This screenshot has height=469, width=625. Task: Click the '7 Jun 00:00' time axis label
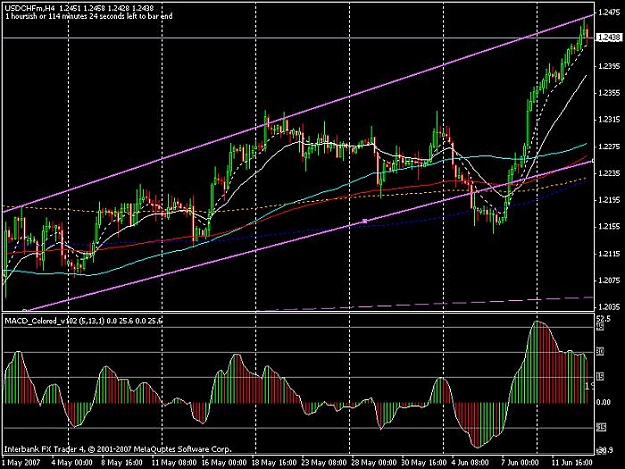[x=521, y=463]
